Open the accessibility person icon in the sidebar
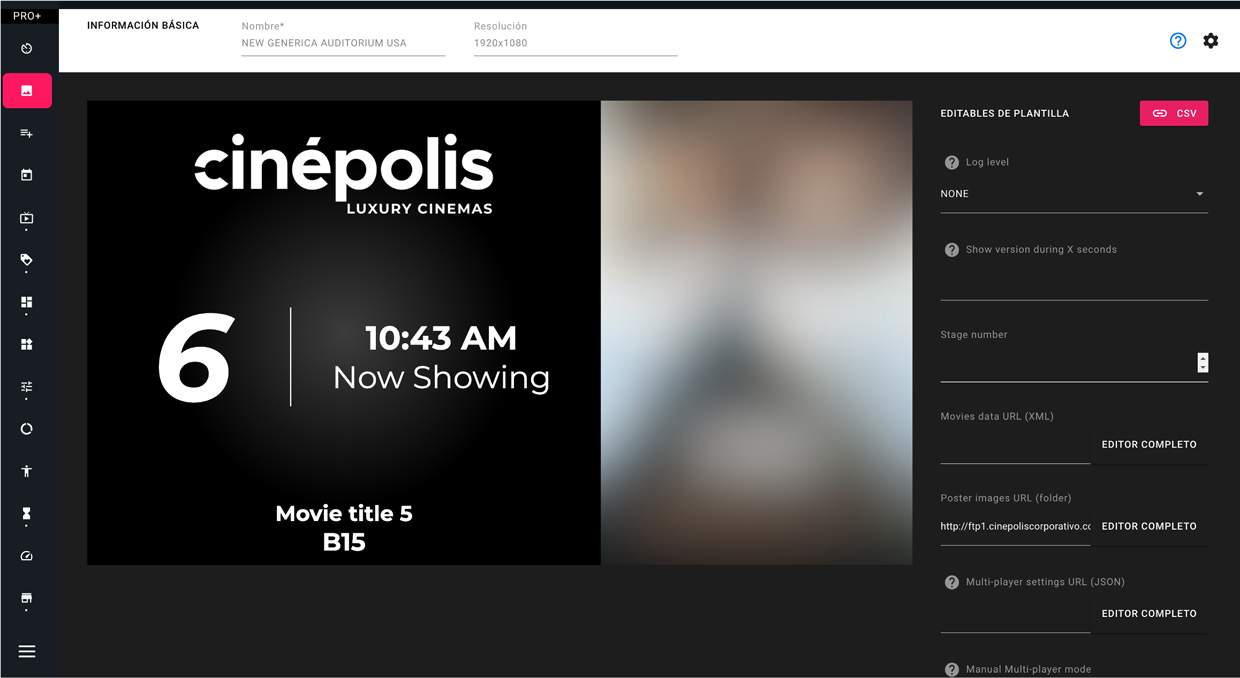This screenshot has height=678, width=1240. [x=27, y=471]
